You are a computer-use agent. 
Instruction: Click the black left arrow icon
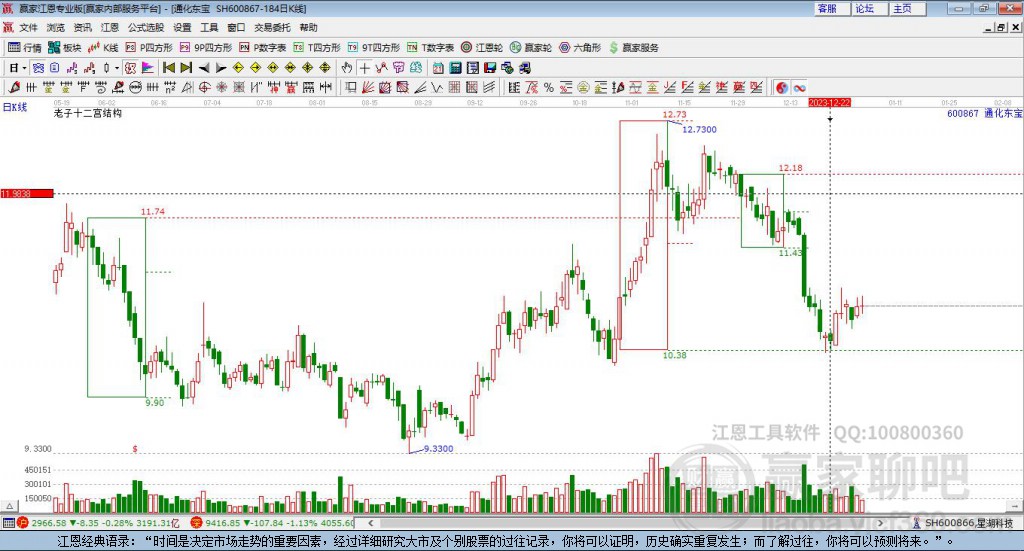tap(204, 68)
